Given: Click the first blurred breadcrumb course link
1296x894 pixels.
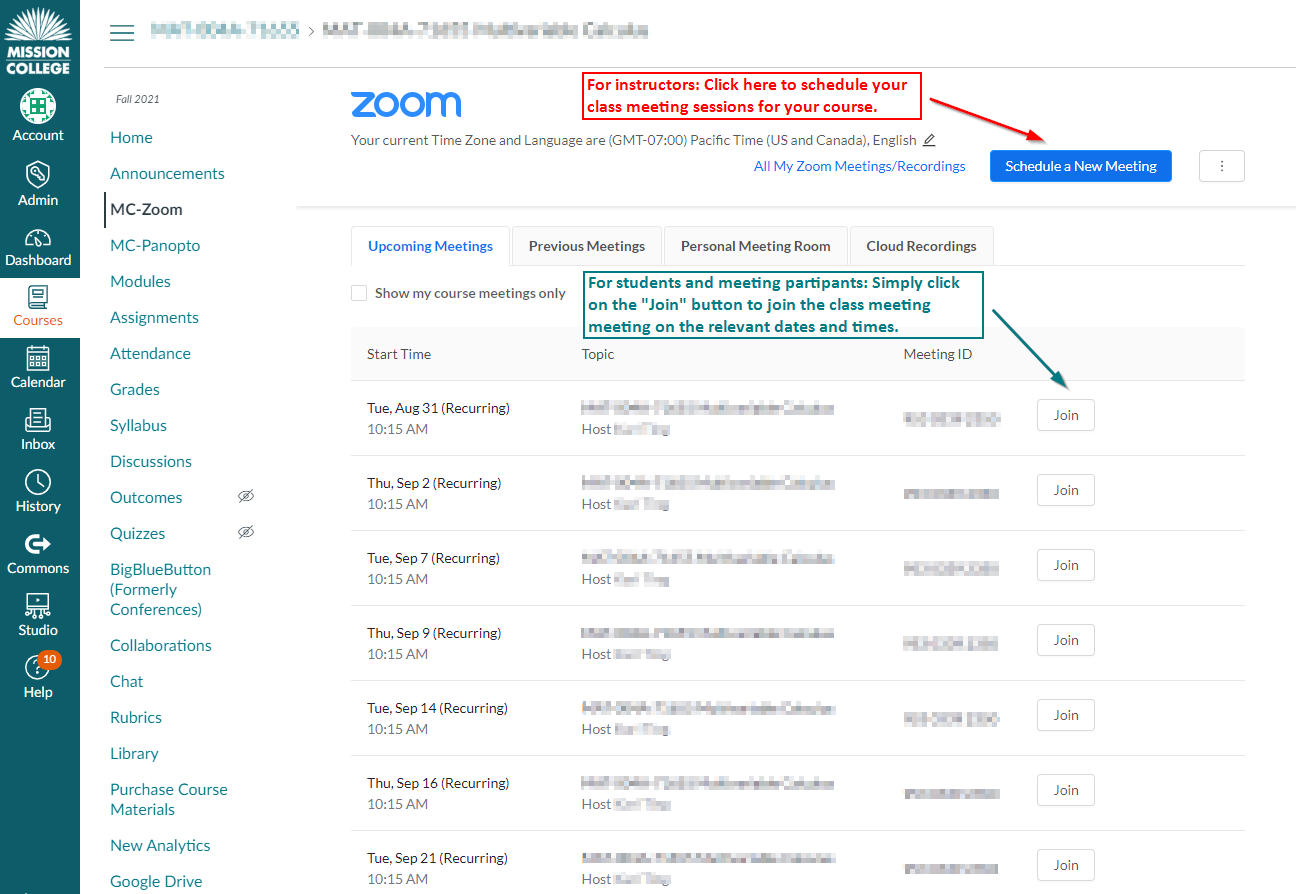Looking at the screenshot, I should coord(225,31).
